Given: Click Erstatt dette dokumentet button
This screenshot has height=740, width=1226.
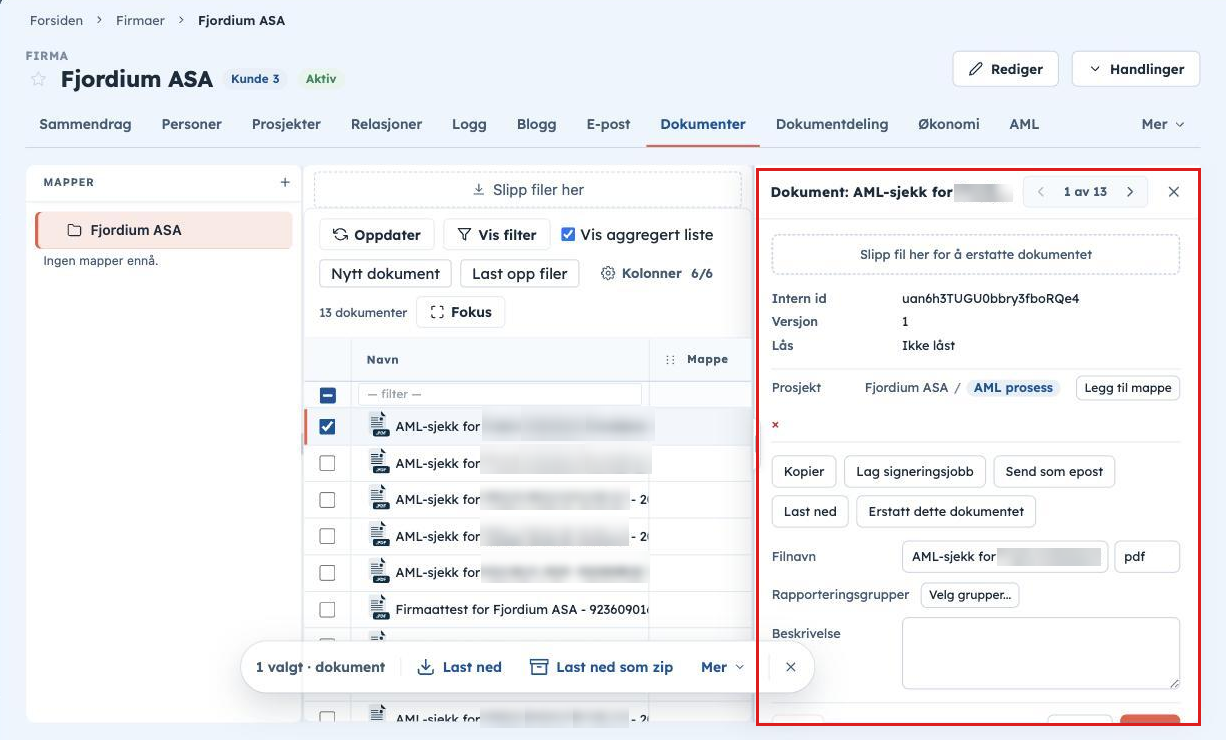Looking at the screenshot, I should (946, 511).
